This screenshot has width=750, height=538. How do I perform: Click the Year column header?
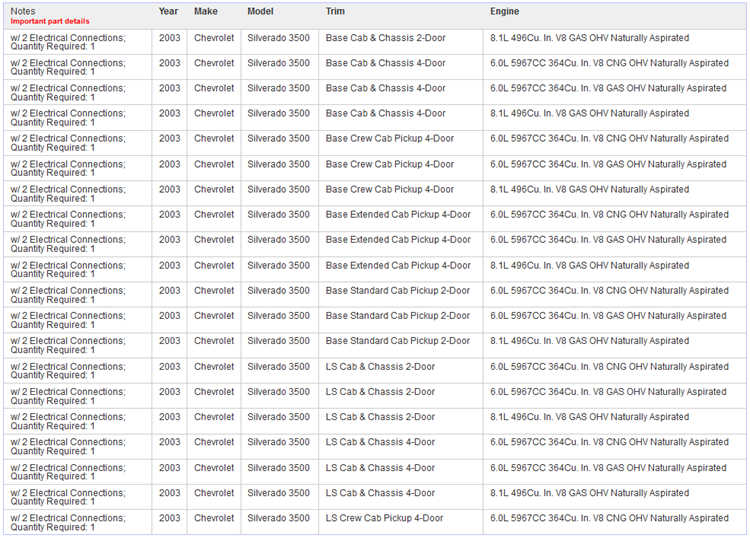[169, 11]
